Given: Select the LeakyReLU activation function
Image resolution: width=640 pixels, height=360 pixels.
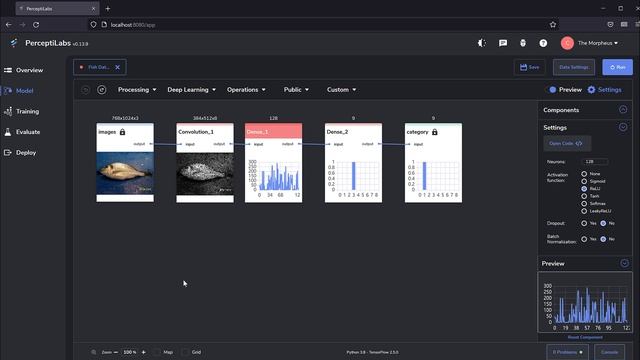Looking at the screenshot, I should pos(584,211).
